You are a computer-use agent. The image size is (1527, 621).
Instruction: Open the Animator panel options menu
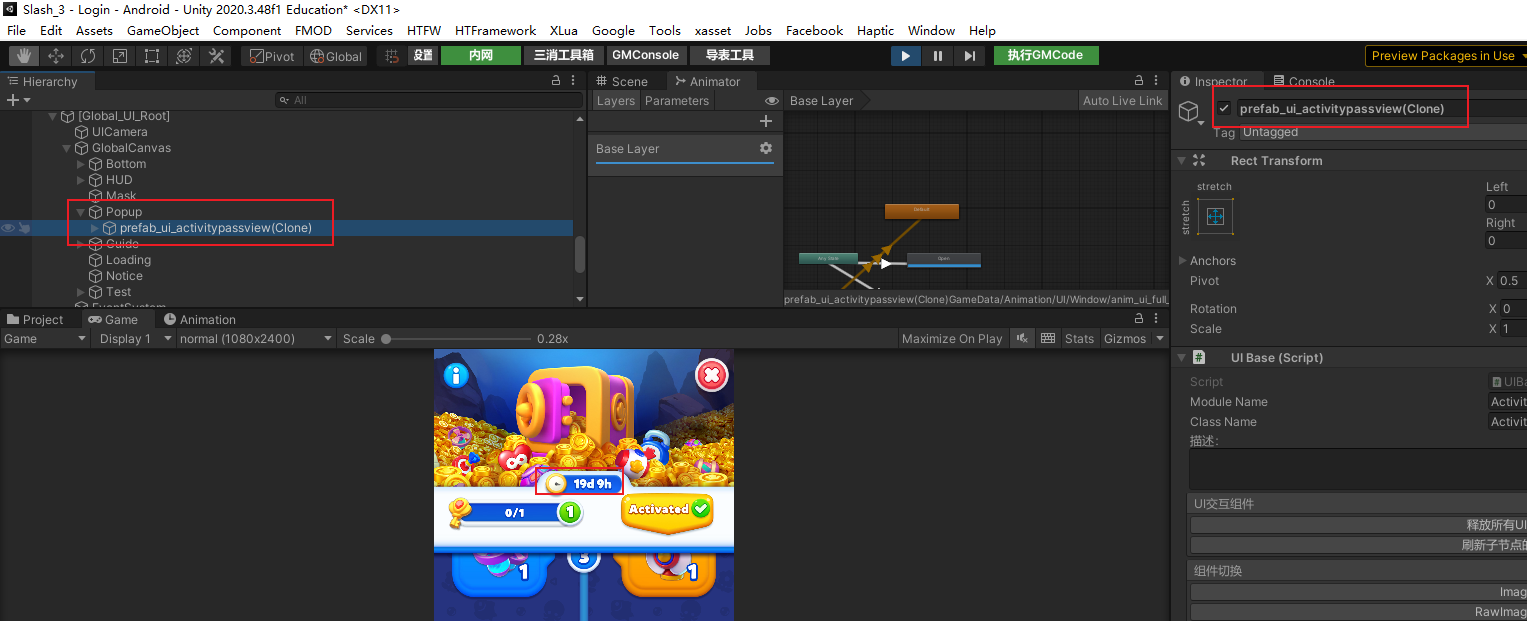click(x=1156, y=81)
